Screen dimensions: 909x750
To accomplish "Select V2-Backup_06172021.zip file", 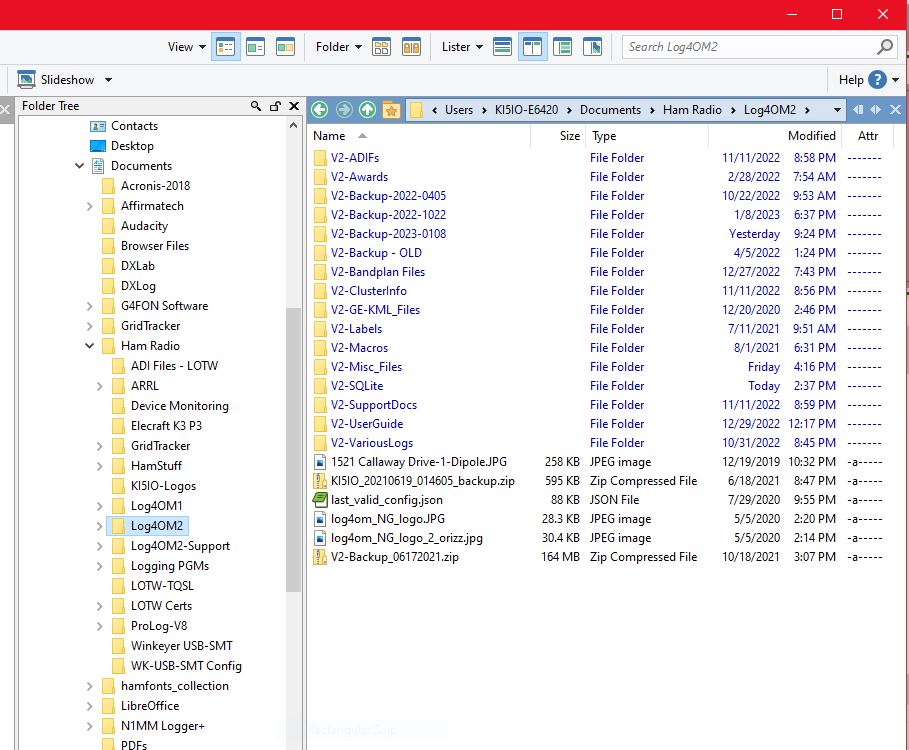I will [x=395, y=557].
